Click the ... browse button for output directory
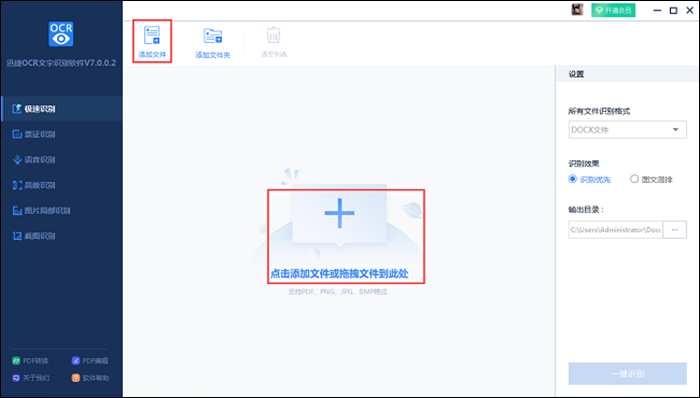Viewport: 700px width, 398px height. [x=675, y=230]
